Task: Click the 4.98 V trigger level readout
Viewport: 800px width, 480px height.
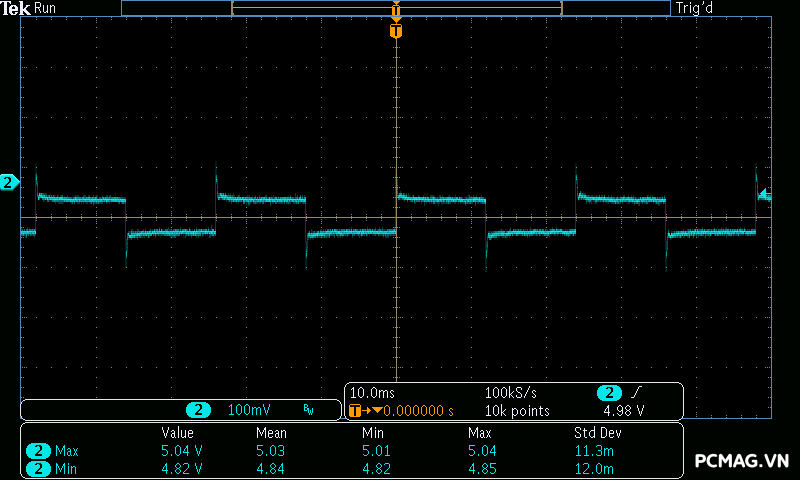Action: (x=623, y=411)
